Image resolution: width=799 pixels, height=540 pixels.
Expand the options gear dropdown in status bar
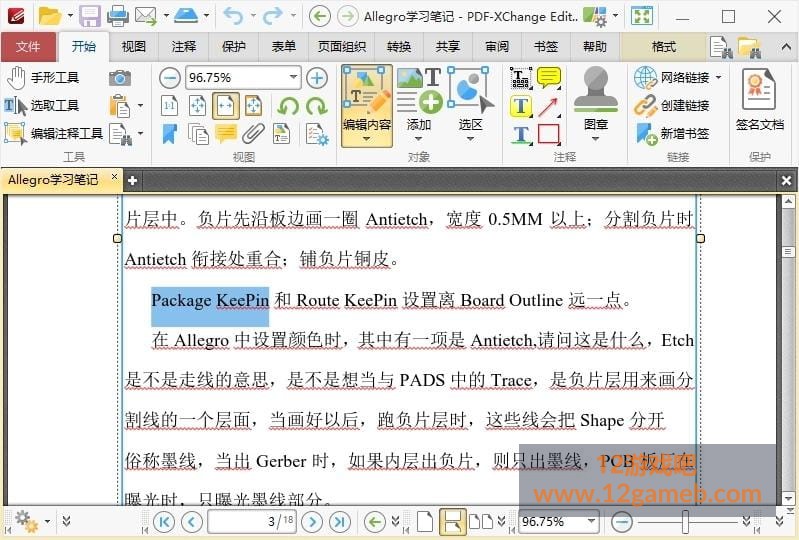(x=47, y=521)
